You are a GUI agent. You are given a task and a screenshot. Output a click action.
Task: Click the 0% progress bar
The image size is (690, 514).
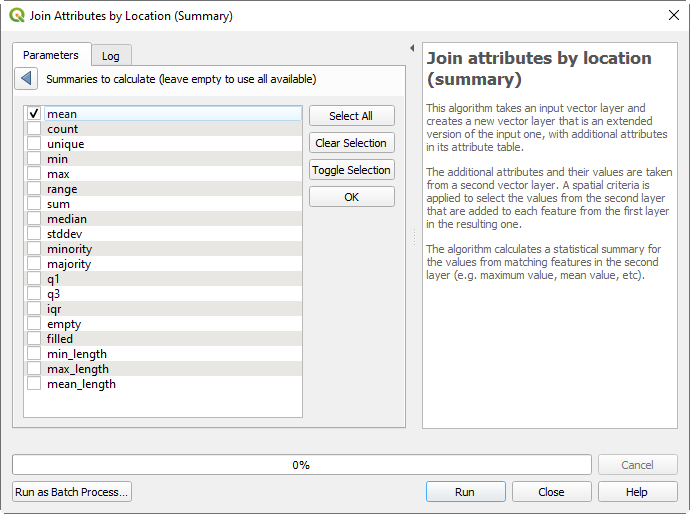(301, 465)
